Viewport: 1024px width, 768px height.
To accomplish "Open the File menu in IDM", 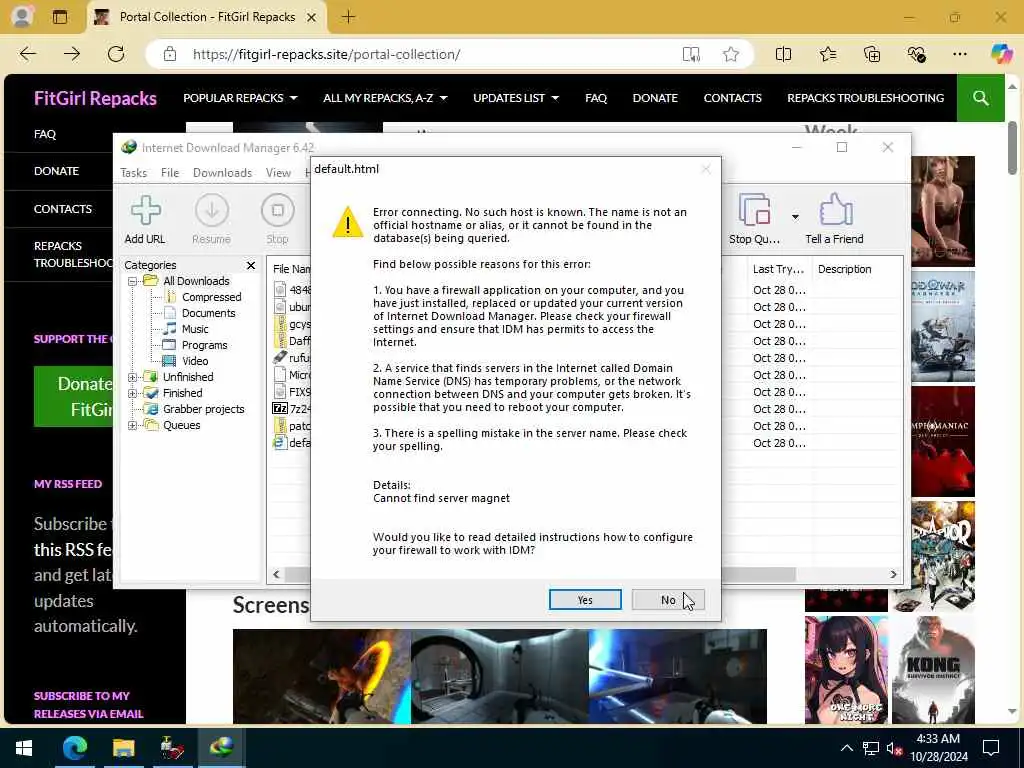I will point(170,172).
